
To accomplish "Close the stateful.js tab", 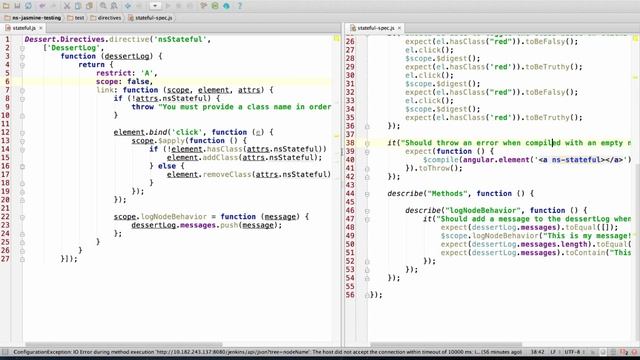I will coord(41,28).
